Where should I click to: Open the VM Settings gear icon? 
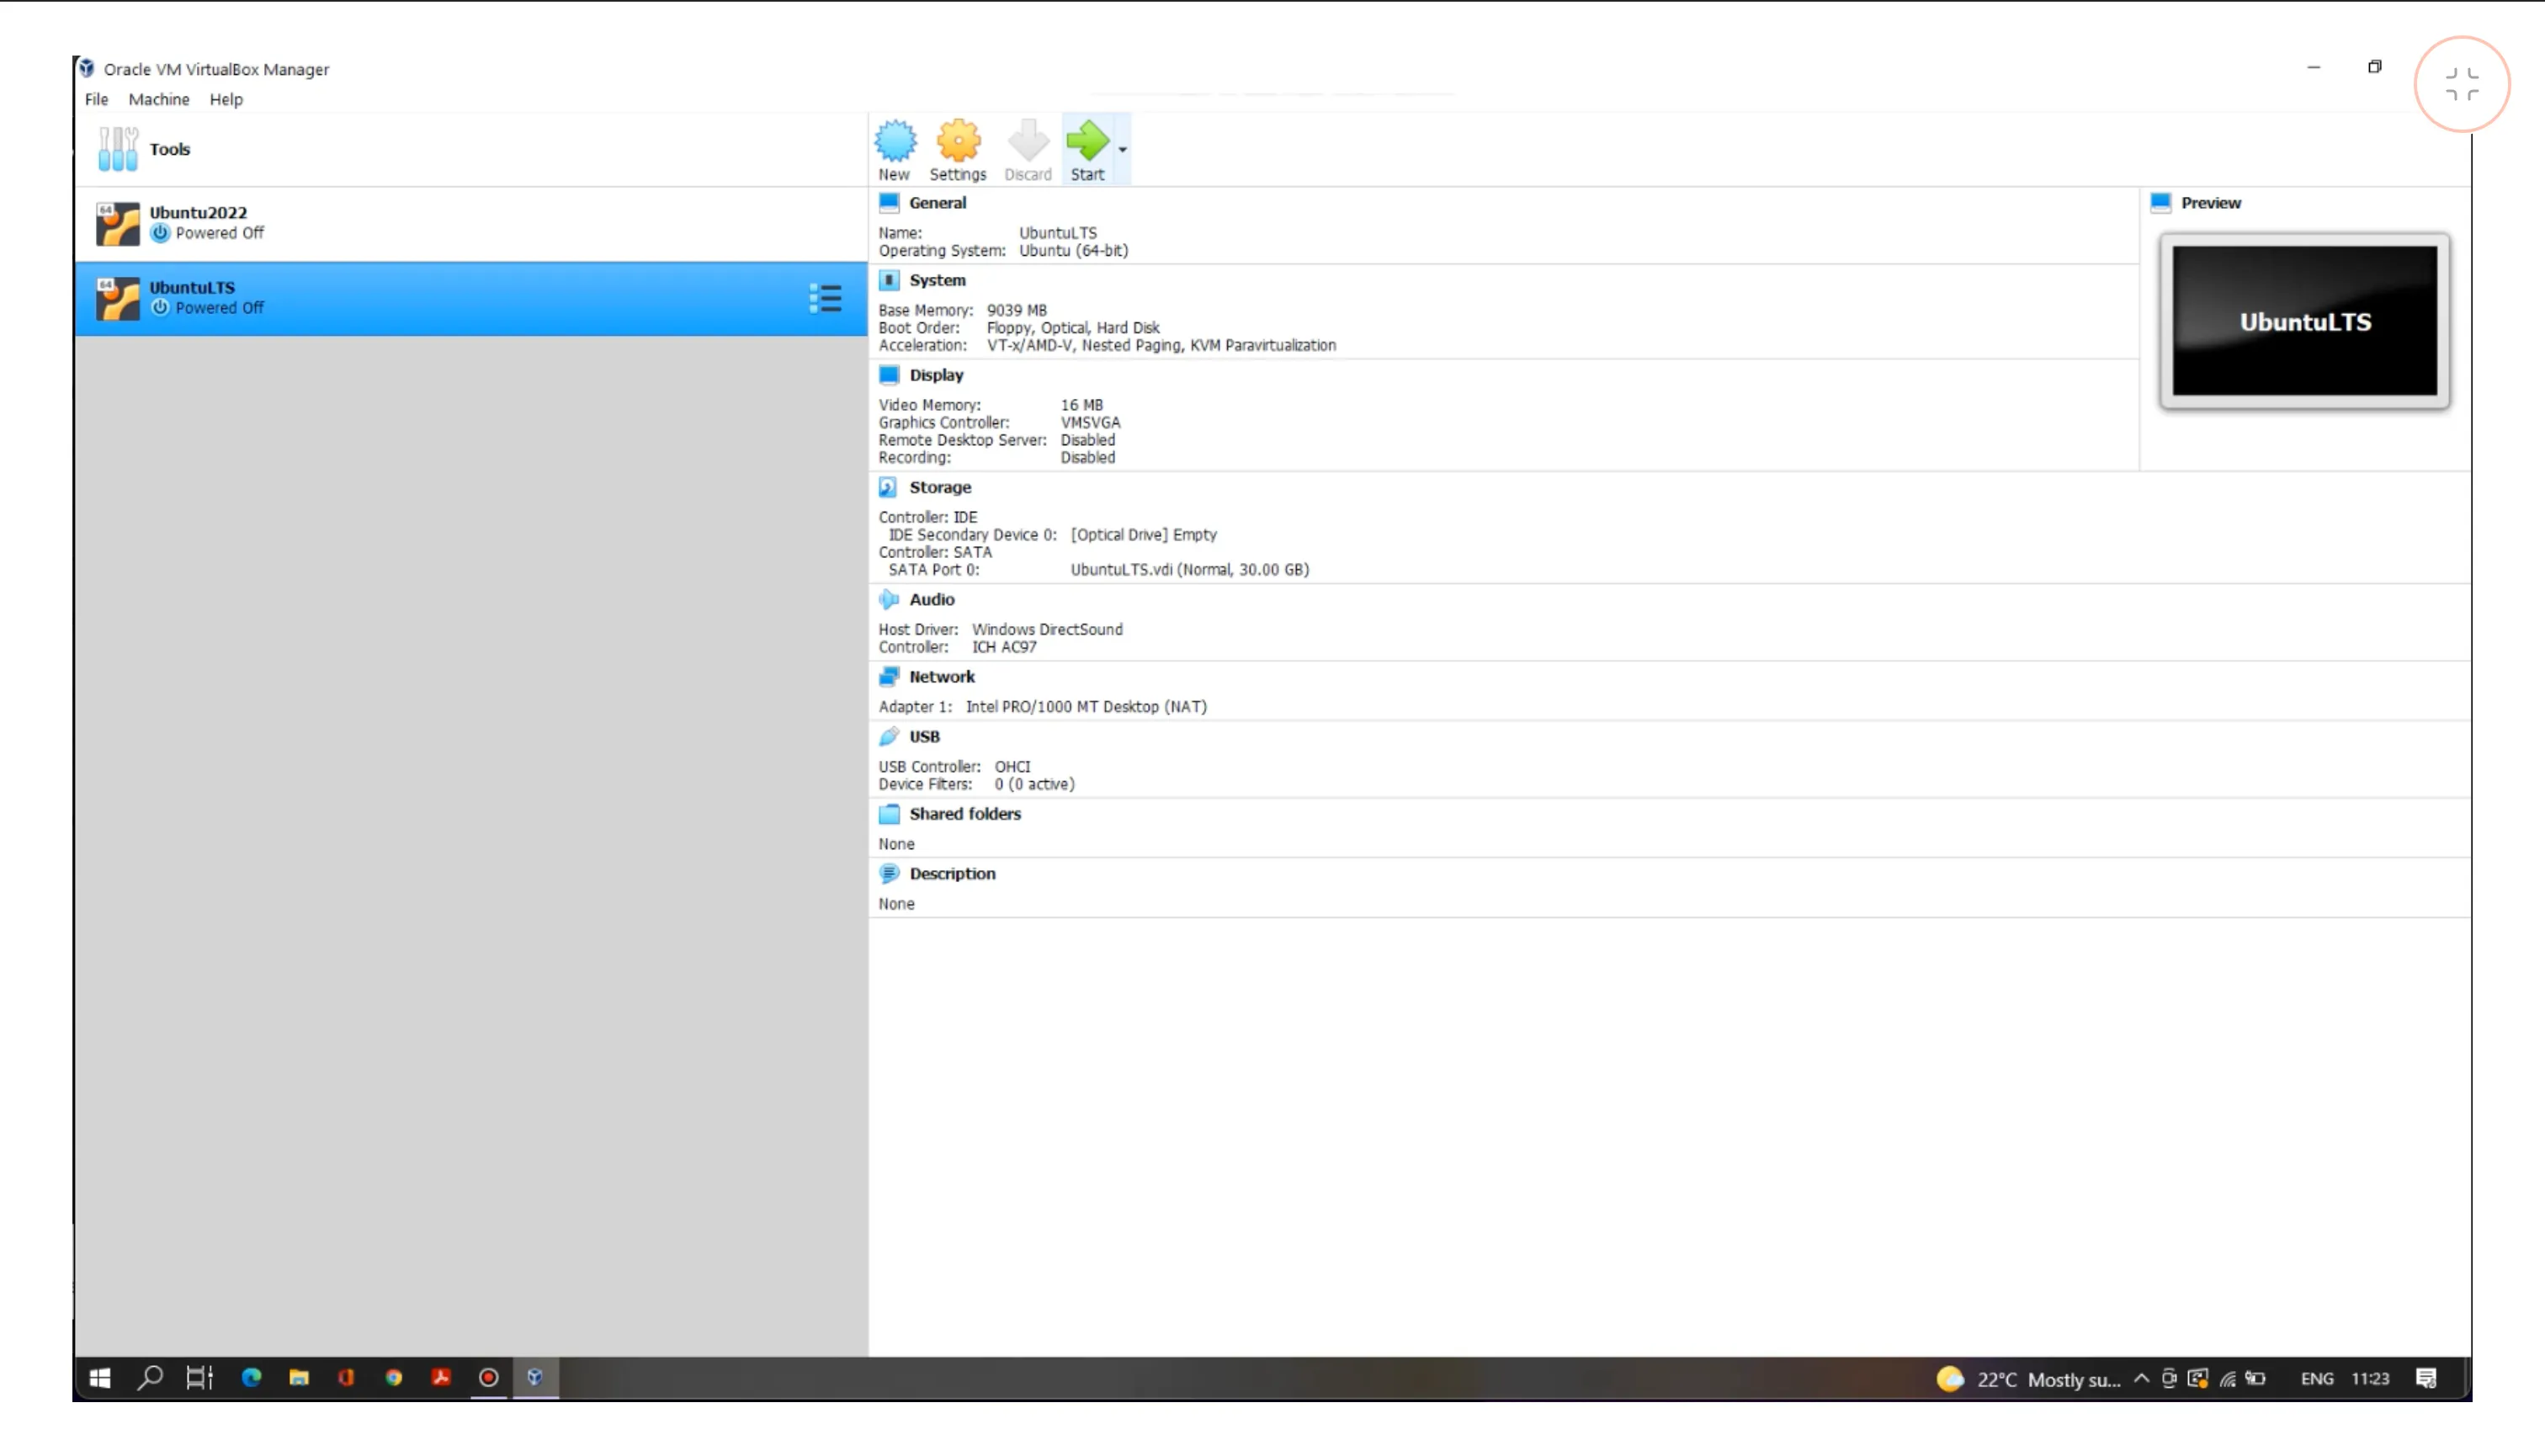pyautogui.click(x=957, y=142)
